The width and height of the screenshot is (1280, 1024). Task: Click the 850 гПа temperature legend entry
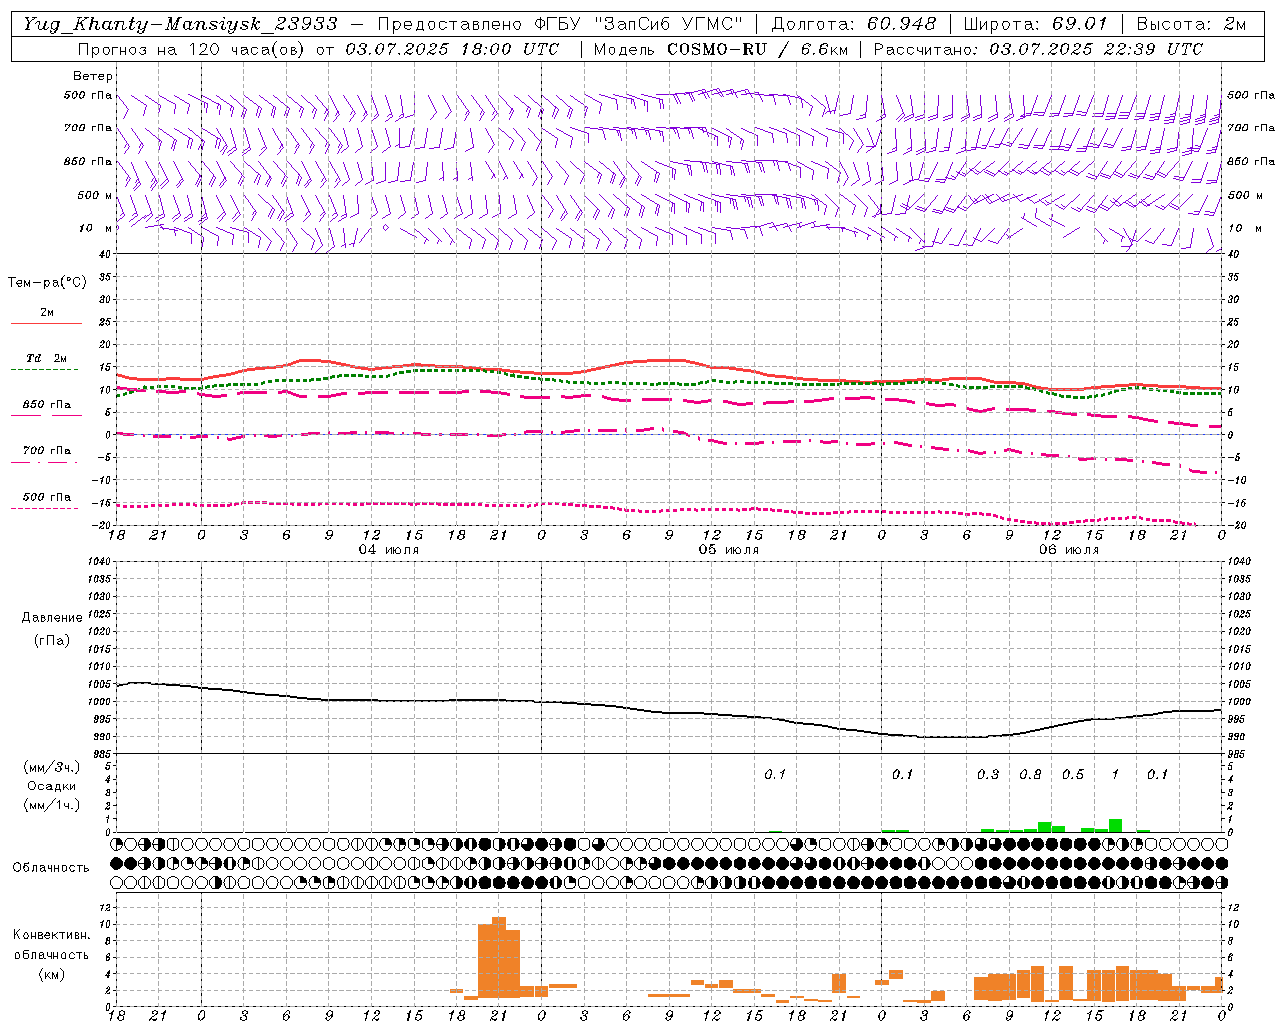tap(46, 405)
